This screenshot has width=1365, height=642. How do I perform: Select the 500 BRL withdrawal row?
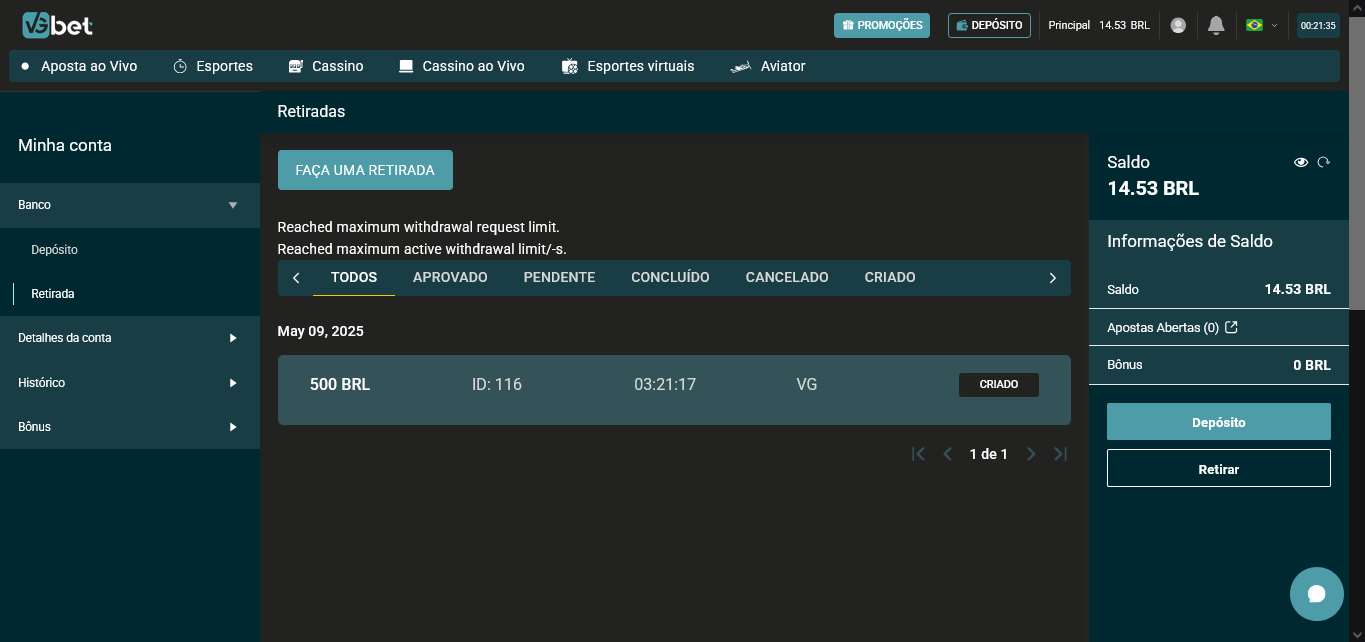[x=673, y=389]
